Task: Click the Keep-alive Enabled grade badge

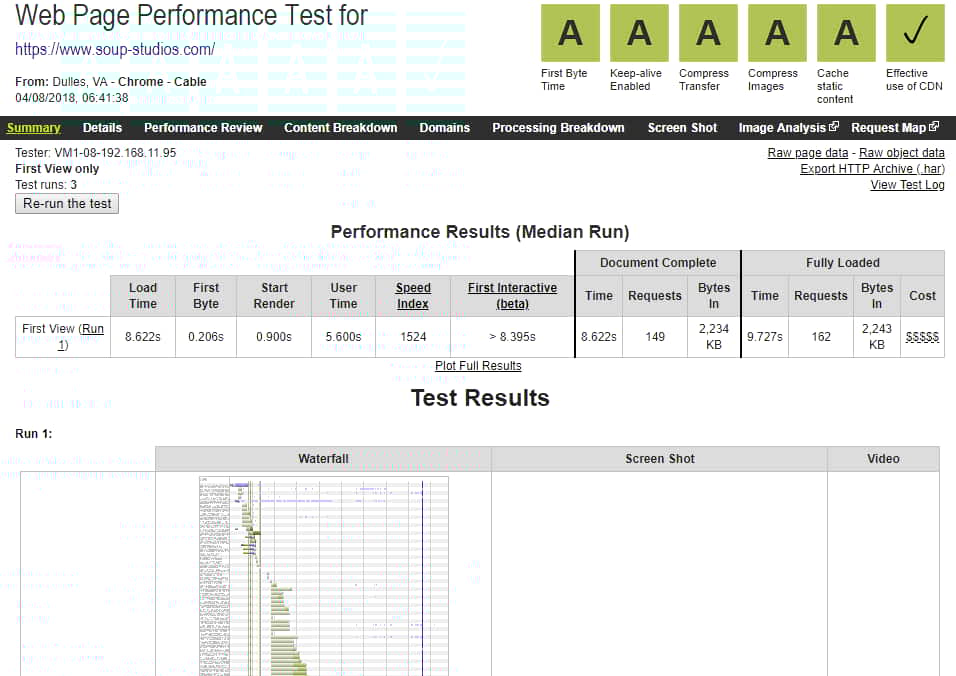Action: pyautogui.click(x=639, y=33)
